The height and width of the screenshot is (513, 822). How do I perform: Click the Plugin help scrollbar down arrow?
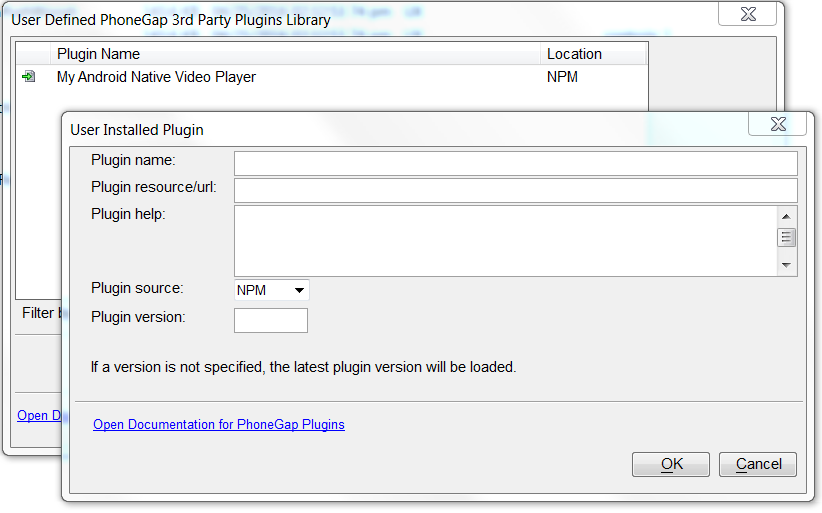pyautogui.click(x=786, y=265)
